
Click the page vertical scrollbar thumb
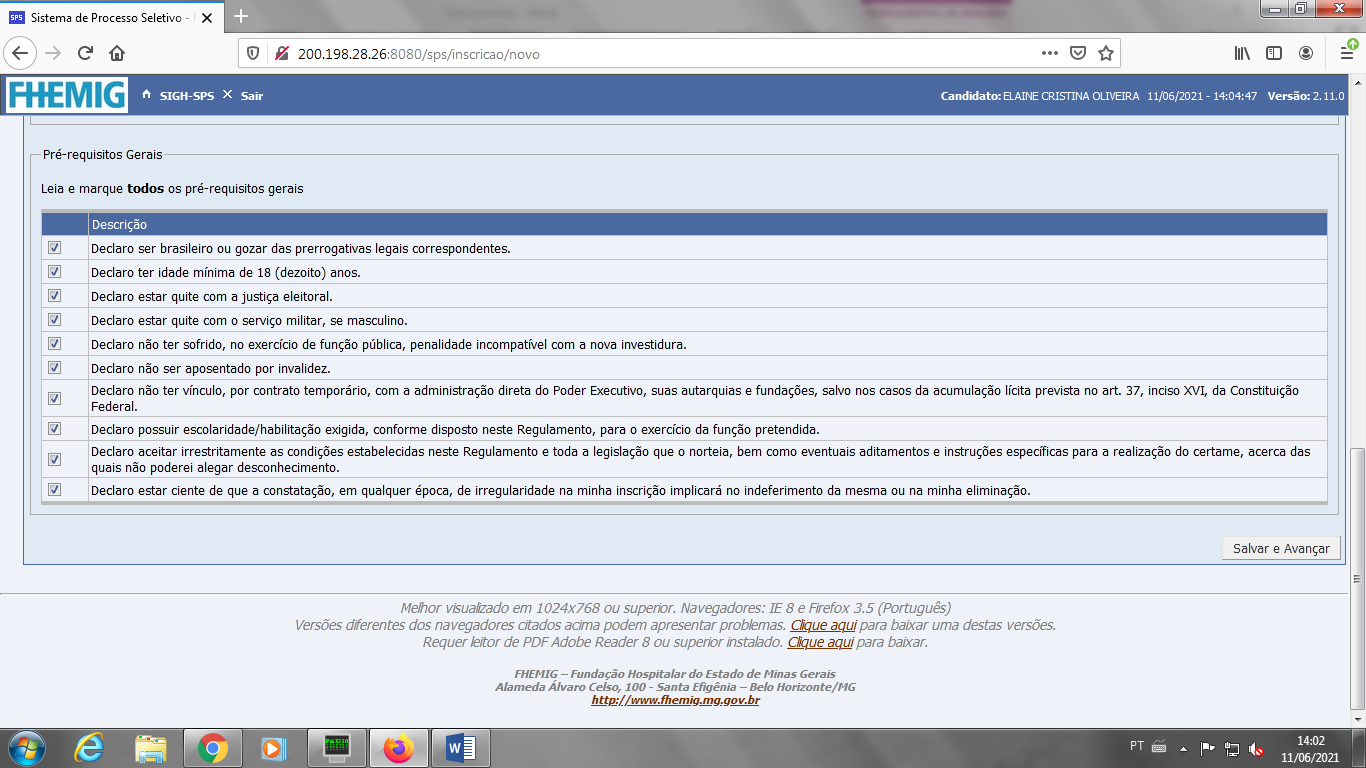[x=1356, y=510]
